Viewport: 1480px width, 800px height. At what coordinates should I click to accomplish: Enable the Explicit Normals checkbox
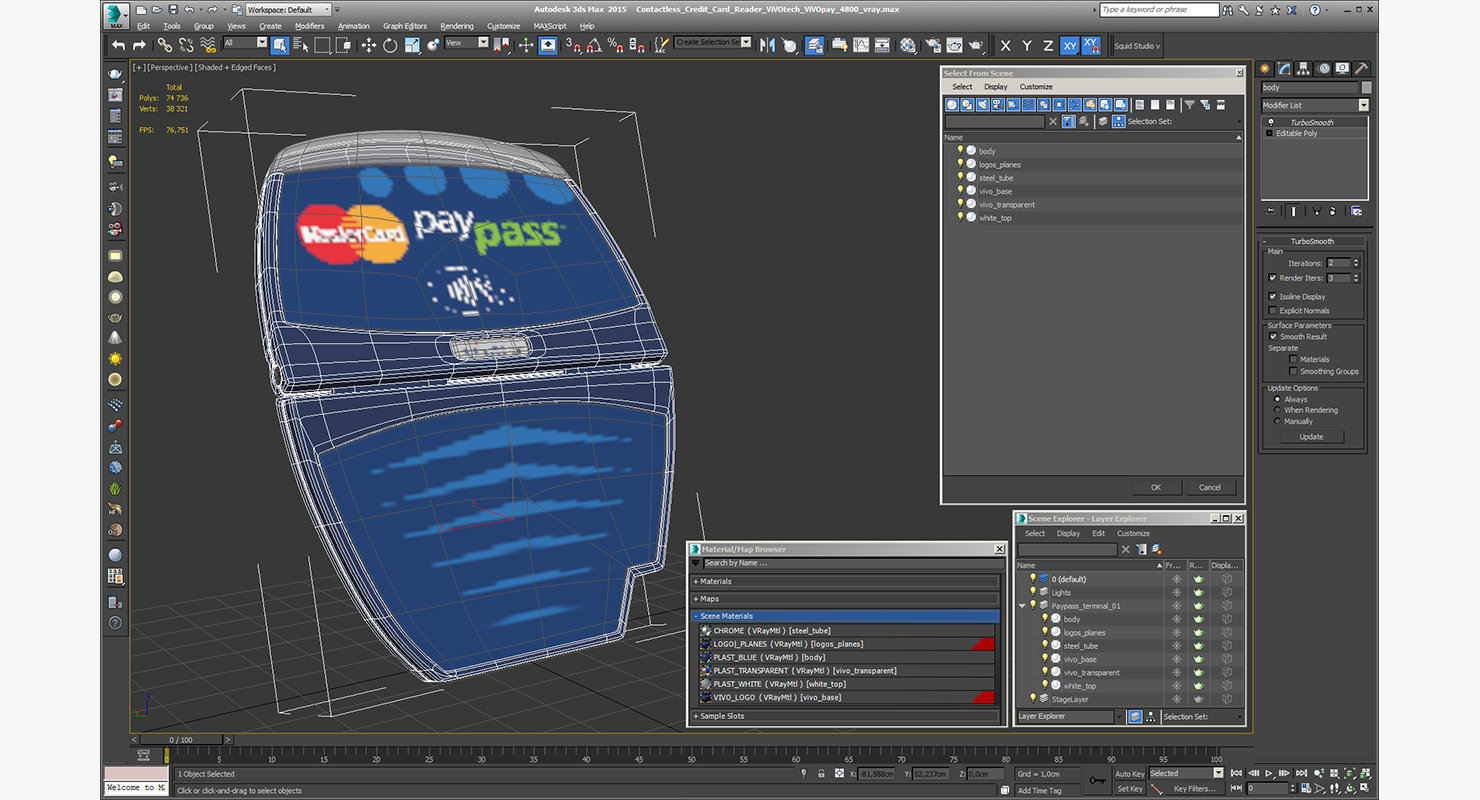click(x=1272, y=310)
